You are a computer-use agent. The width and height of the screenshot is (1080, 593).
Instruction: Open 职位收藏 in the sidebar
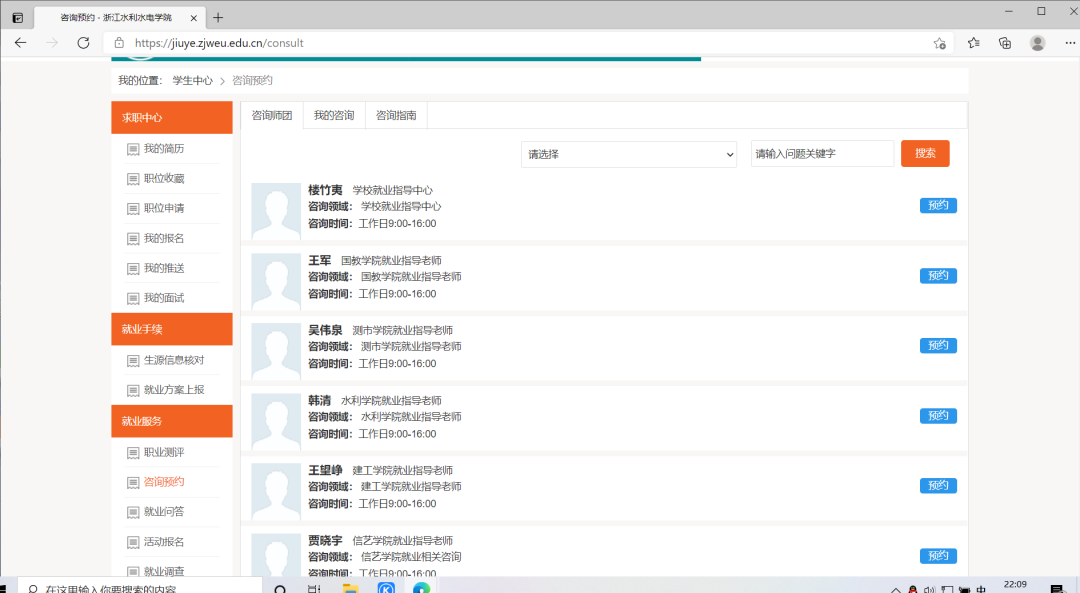pos(164,178)
